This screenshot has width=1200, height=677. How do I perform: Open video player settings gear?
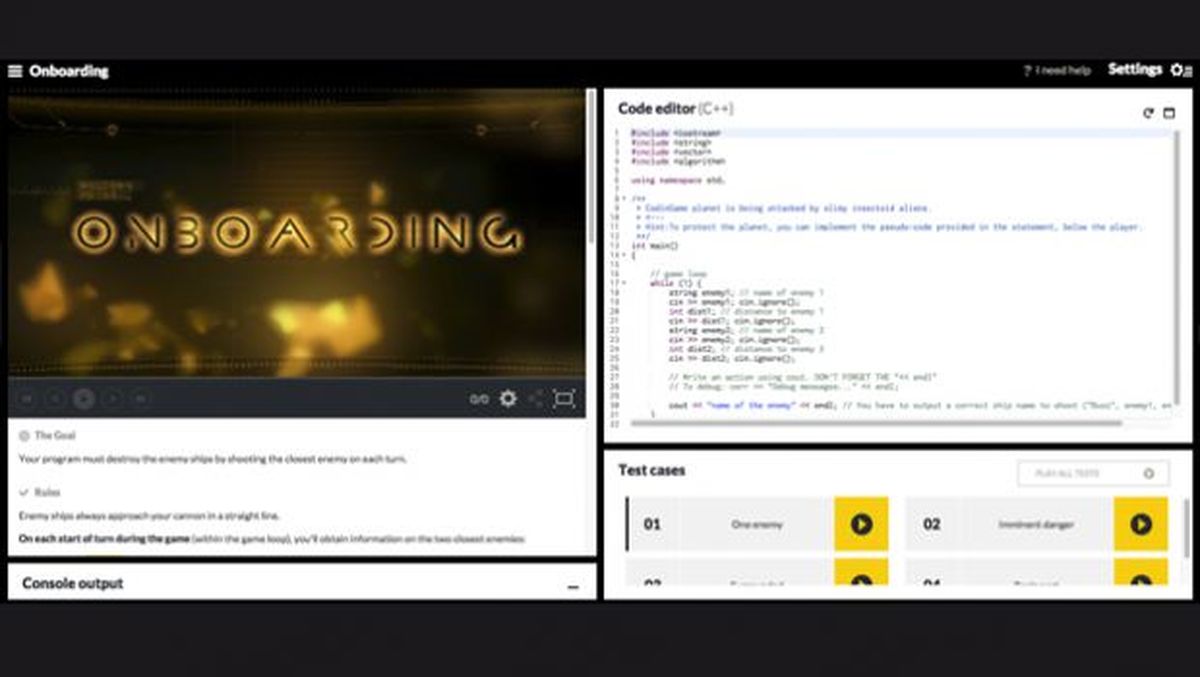(508, 399)
